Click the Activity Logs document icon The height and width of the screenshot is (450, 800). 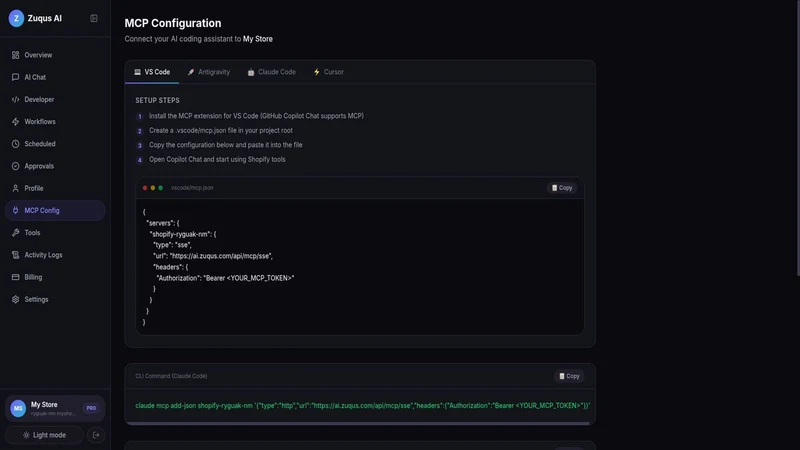(x=15, y=255)
